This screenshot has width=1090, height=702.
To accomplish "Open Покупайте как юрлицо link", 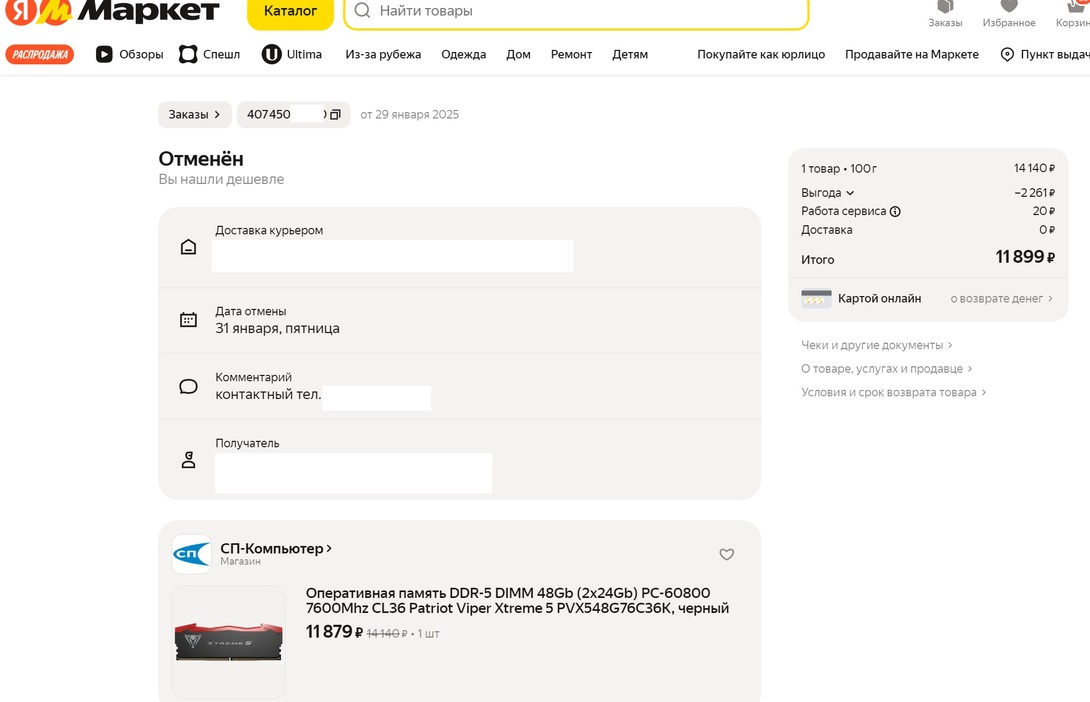I will pyautogui.click(x=761, y=54).
